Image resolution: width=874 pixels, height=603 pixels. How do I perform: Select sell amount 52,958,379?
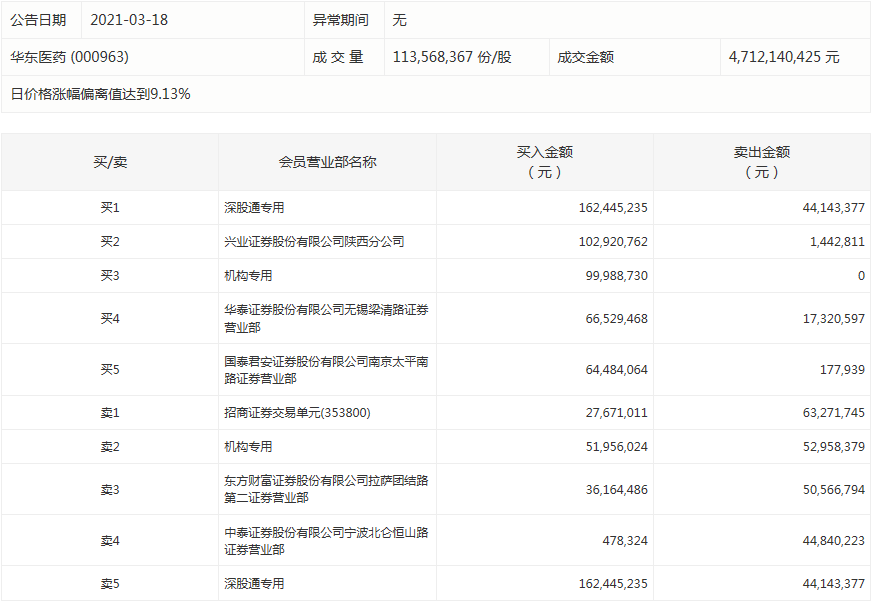click(x=834, y=447)
